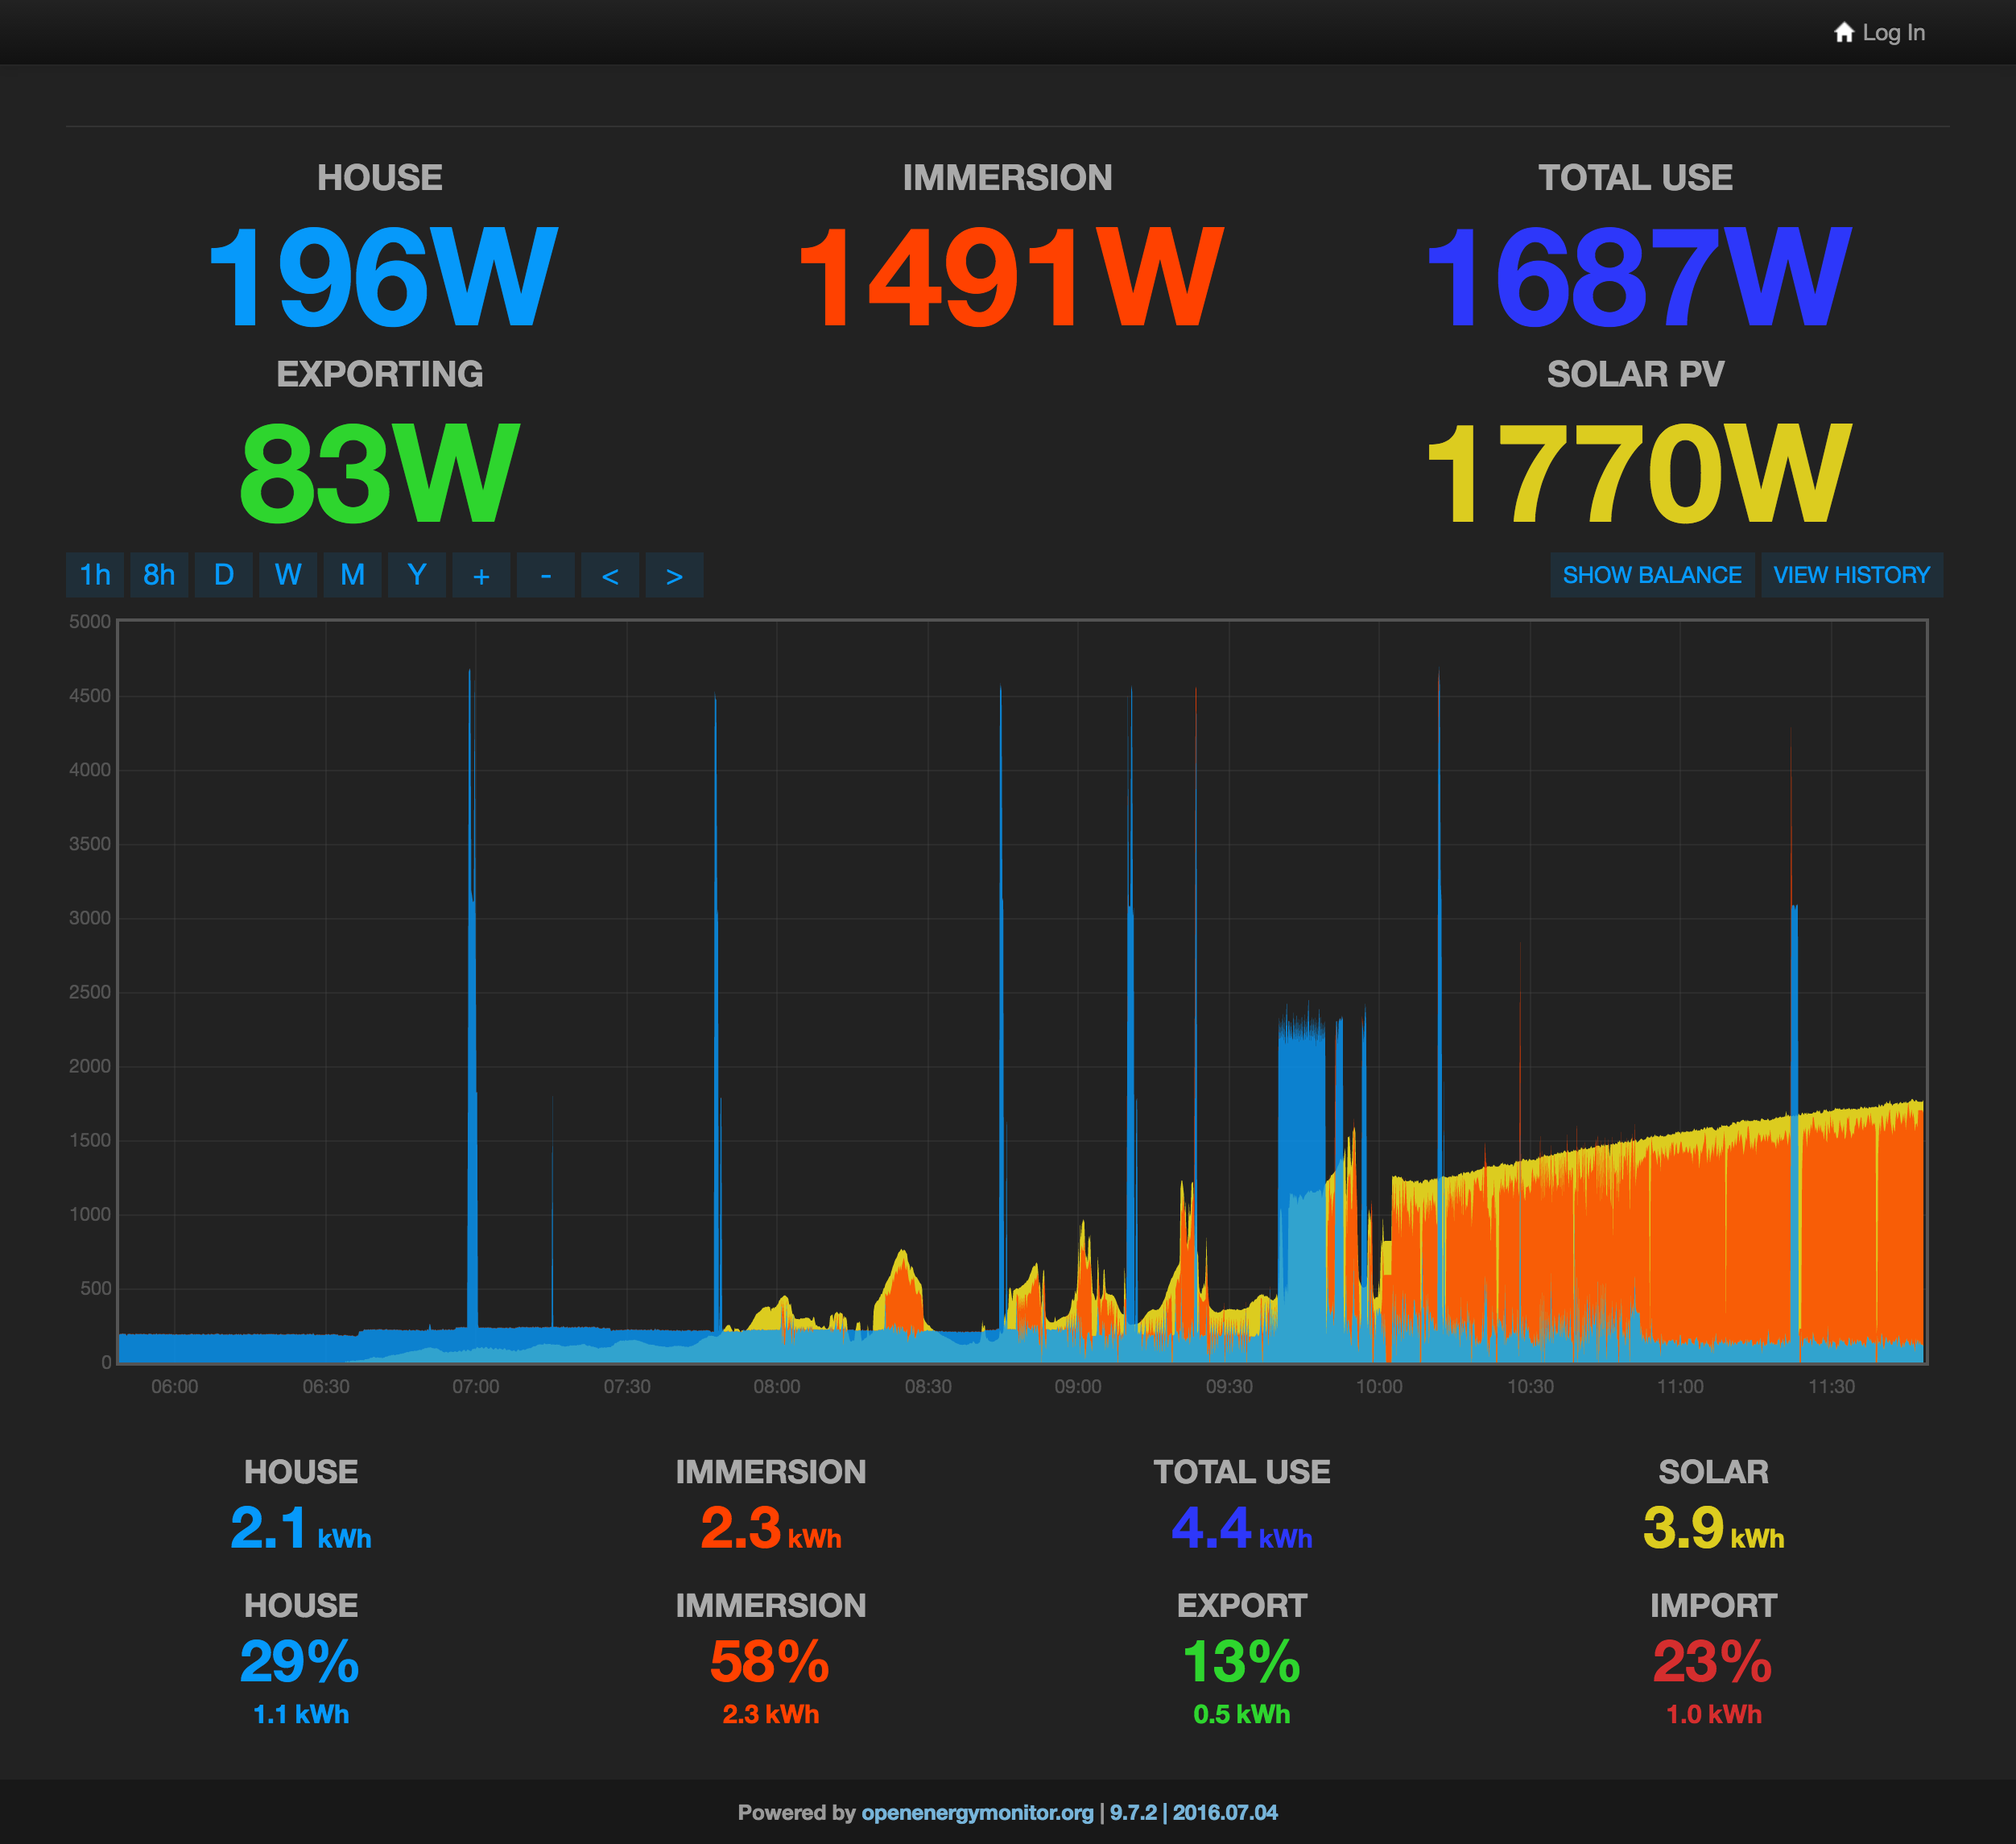Image resolution: width=2016 pixels, height=1844 pixels.
Task: Open the Log In link
Action: (x=1893, y=33)
